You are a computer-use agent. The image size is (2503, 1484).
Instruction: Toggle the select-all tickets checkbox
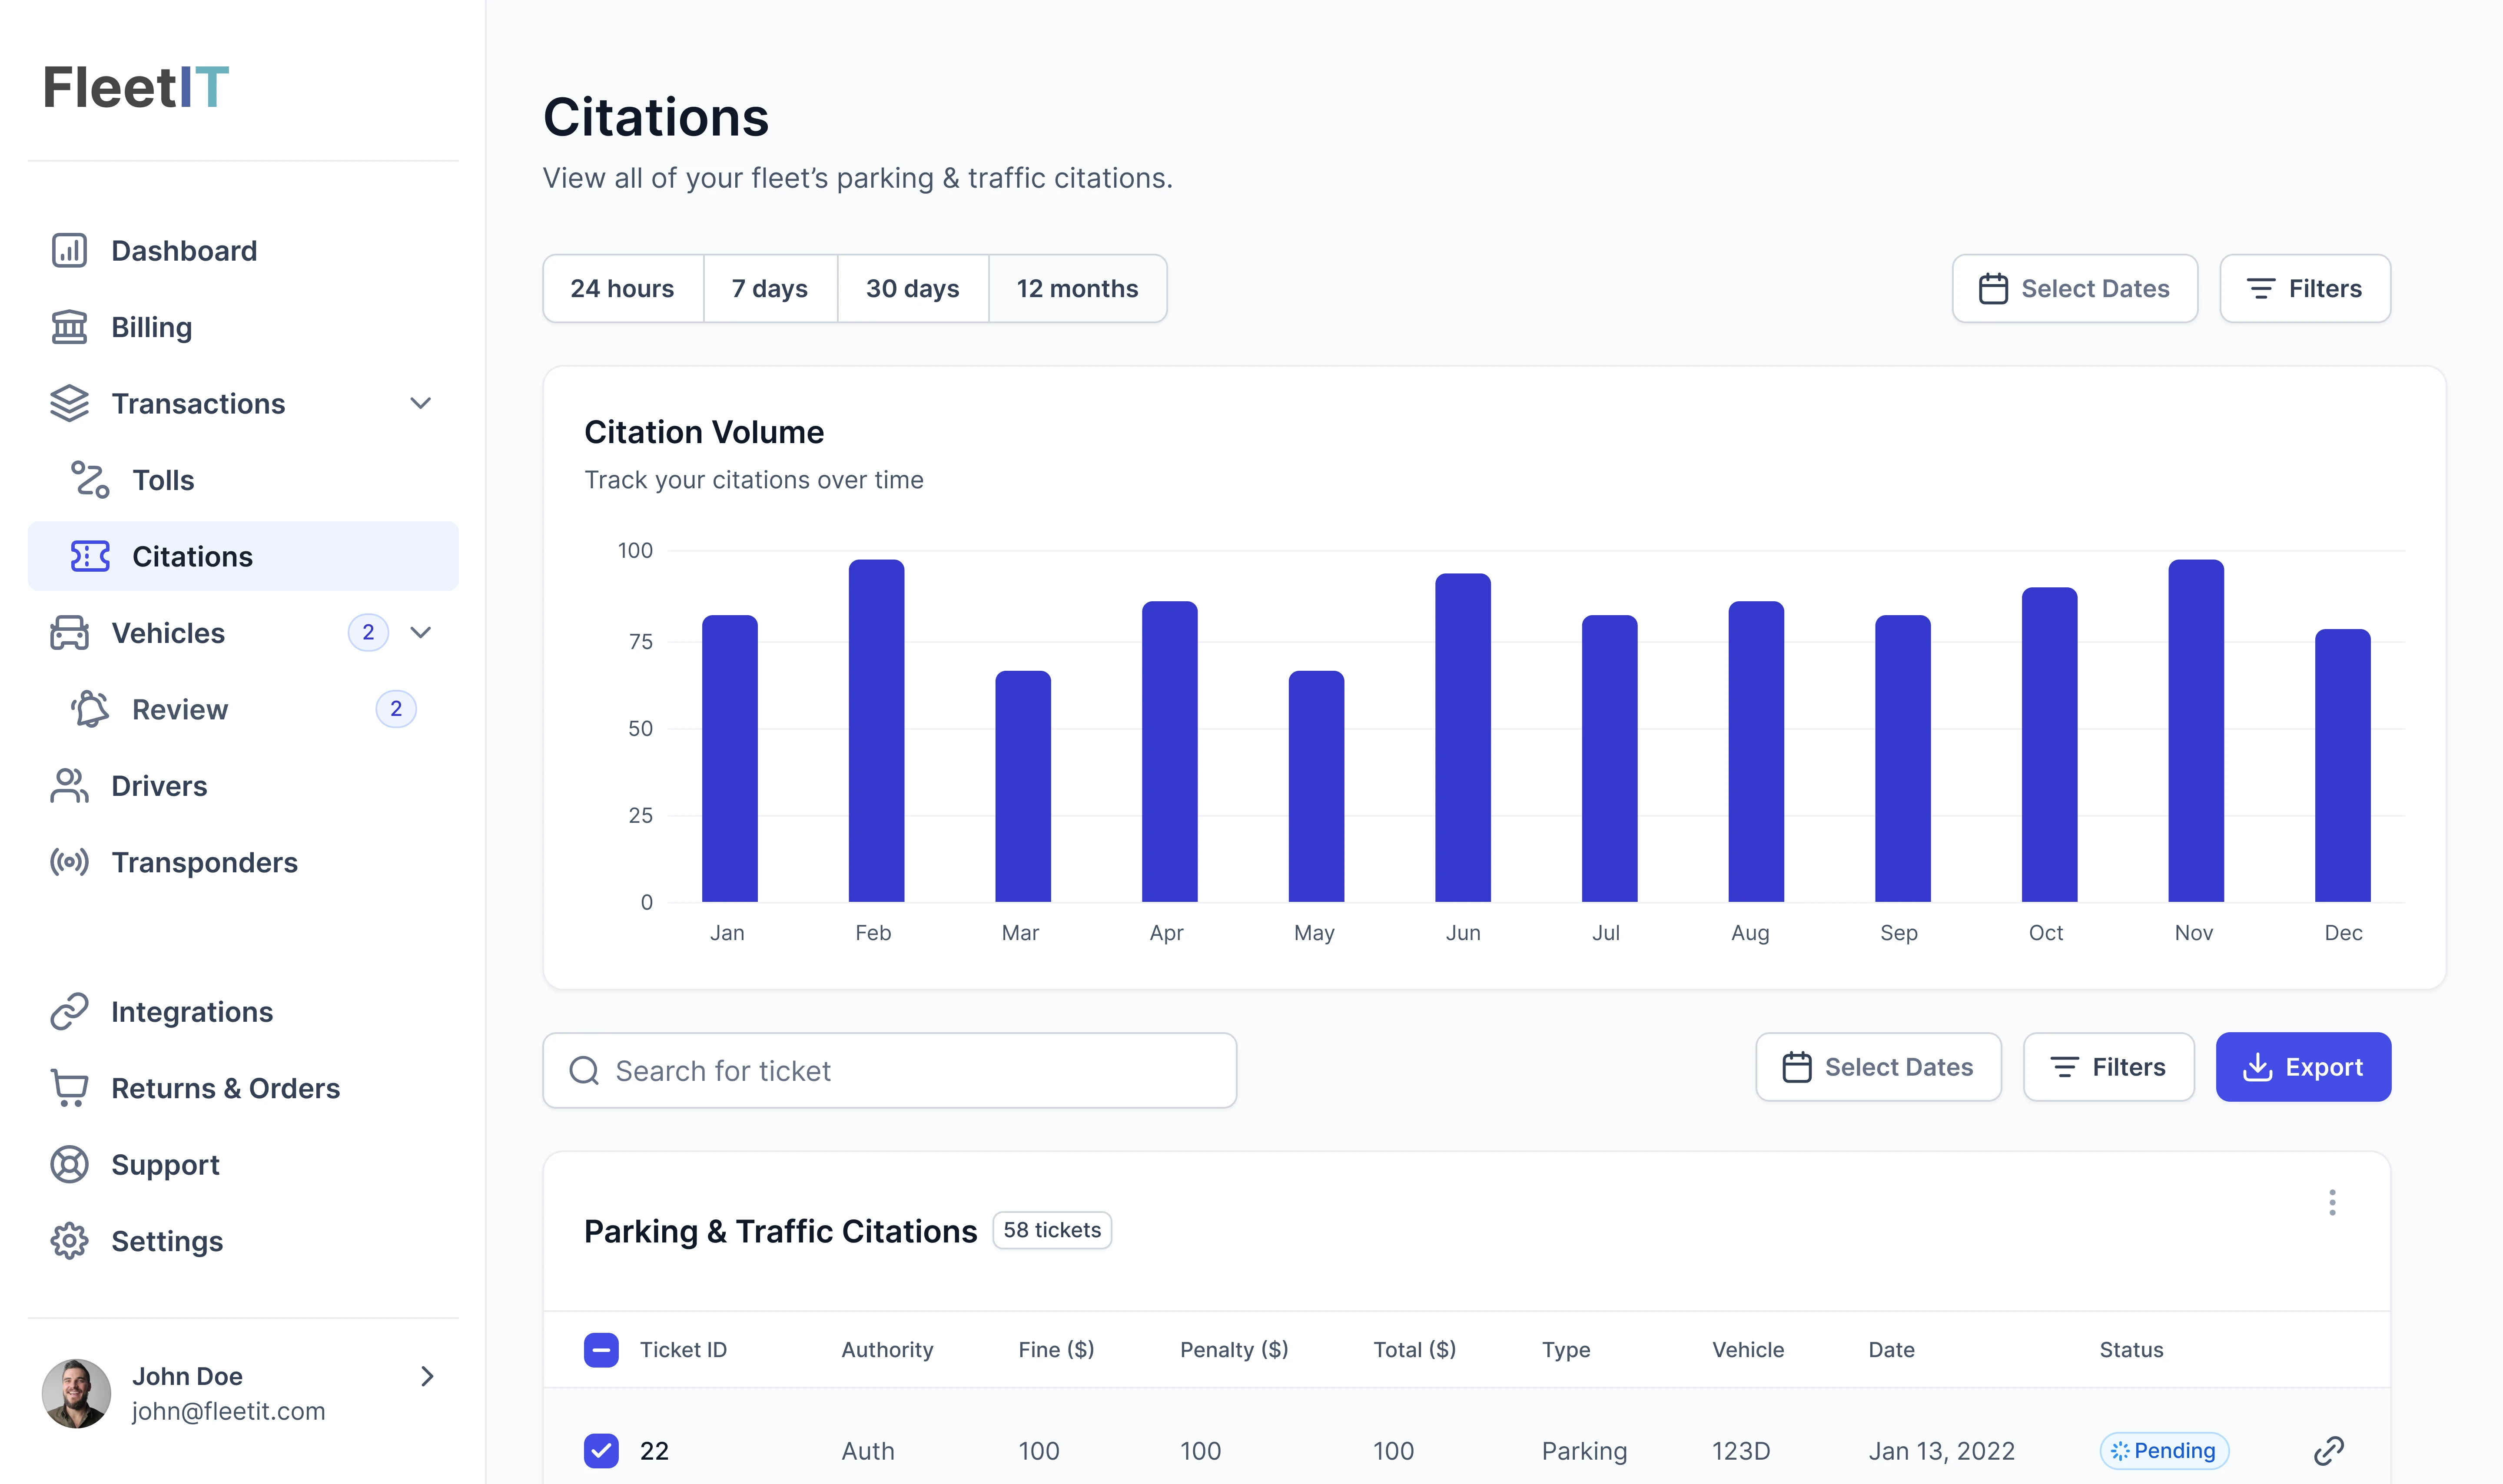click(x=601, y=1350)
